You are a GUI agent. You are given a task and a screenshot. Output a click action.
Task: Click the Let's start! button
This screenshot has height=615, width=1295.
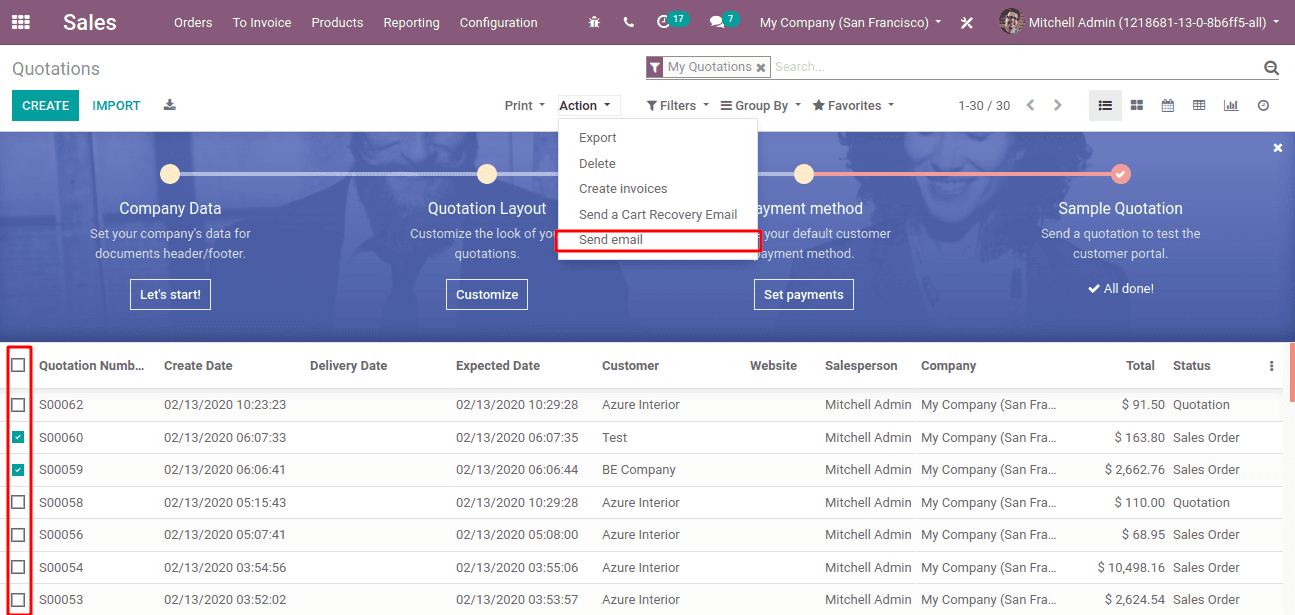[x=170, y=294]
